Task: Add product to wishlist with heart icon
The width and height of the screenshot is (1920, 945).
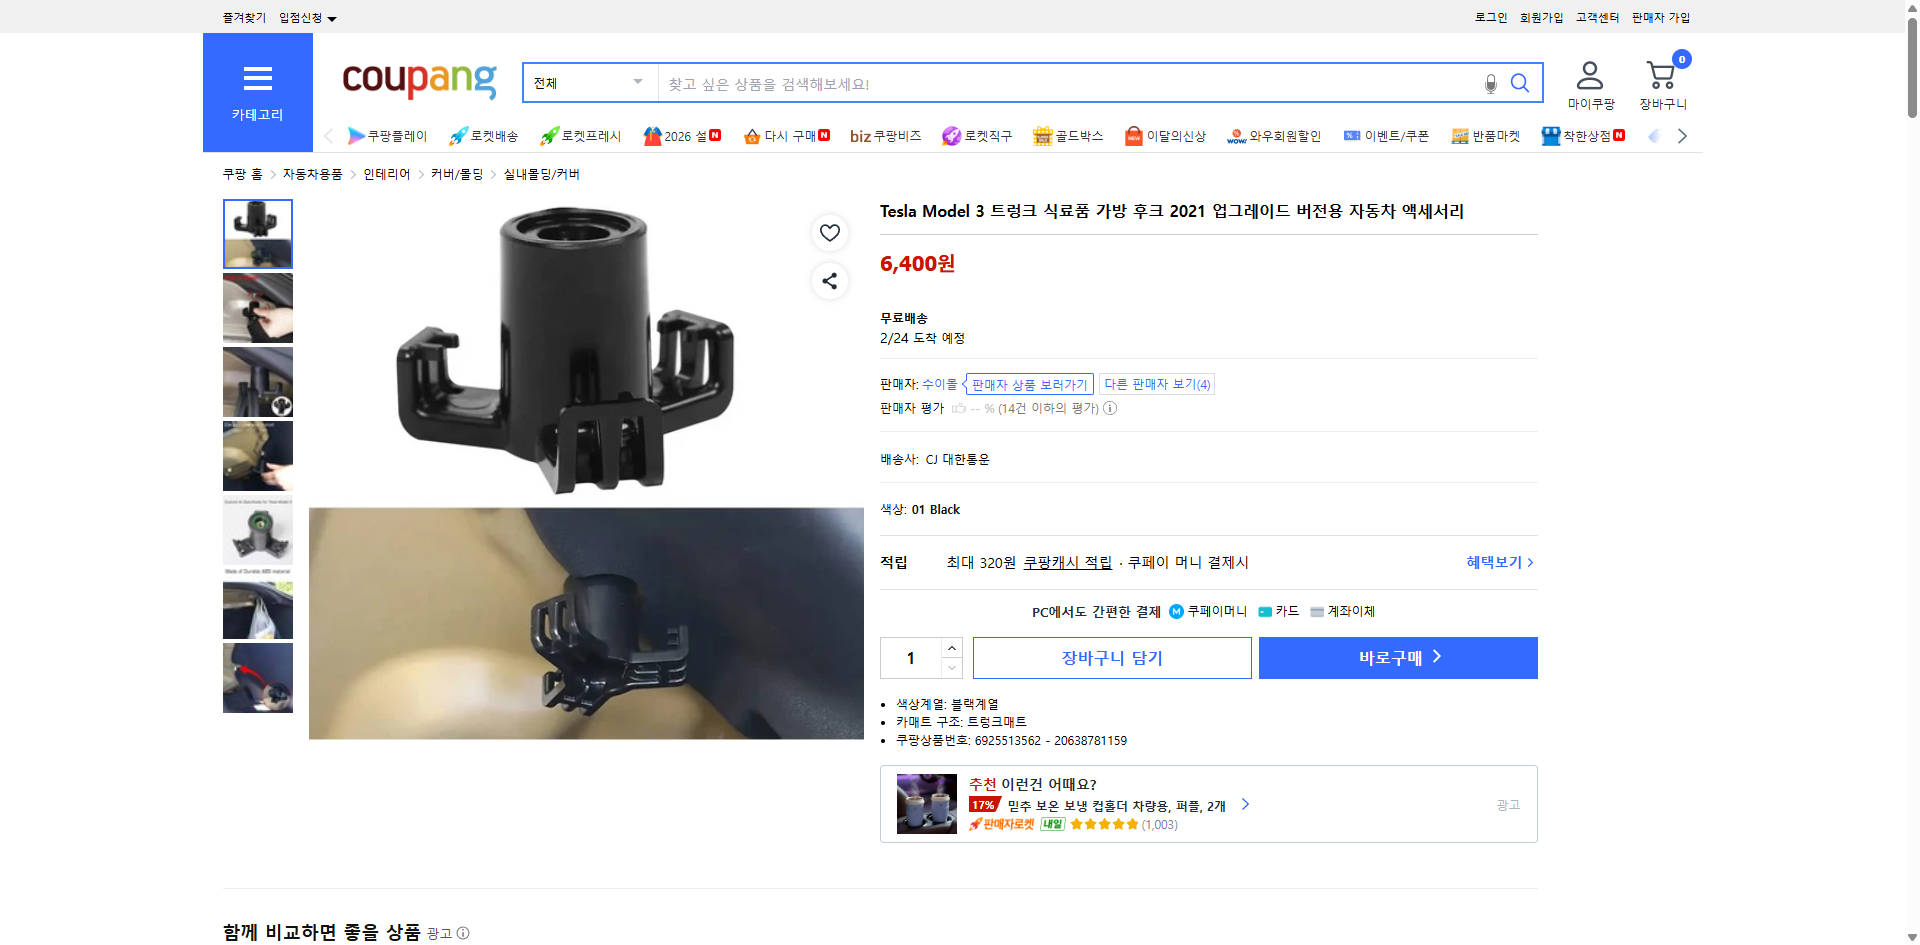Action: click(x=829, y=232)
